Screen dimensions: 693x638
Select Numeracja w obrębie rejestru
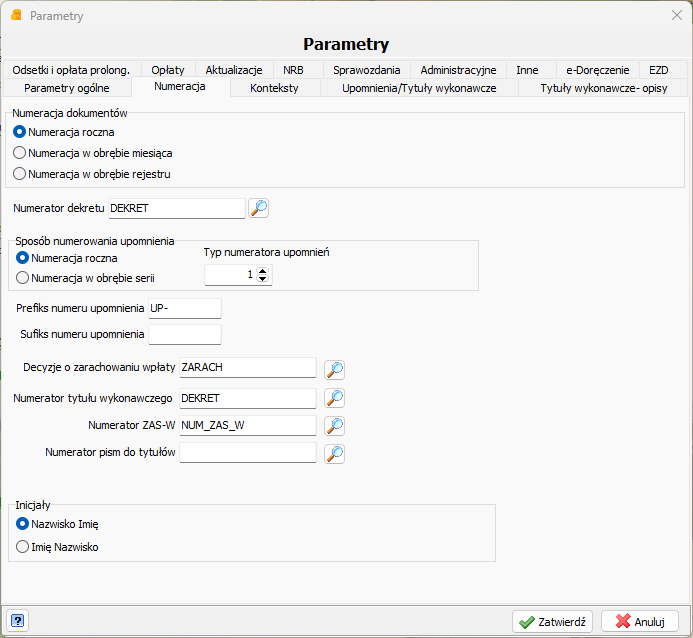92,174
